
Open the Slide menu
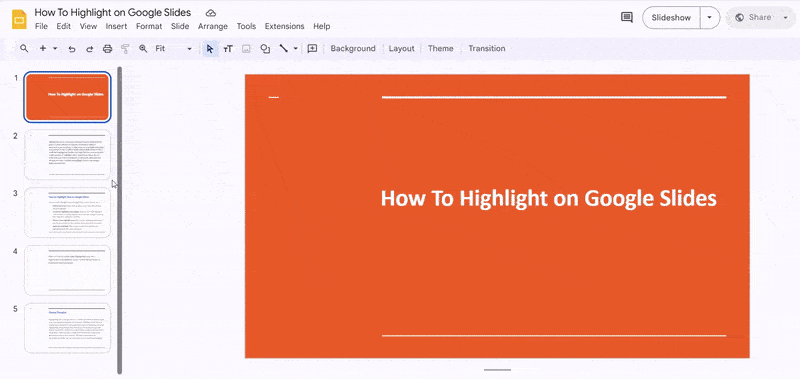pos(180,27)
